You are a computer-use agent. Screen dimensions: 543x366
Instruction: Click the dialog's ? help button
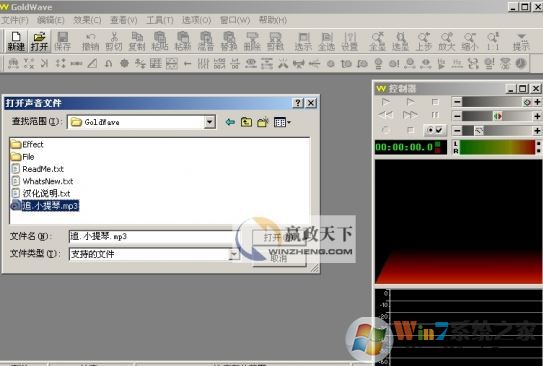(x=298, y=103)
